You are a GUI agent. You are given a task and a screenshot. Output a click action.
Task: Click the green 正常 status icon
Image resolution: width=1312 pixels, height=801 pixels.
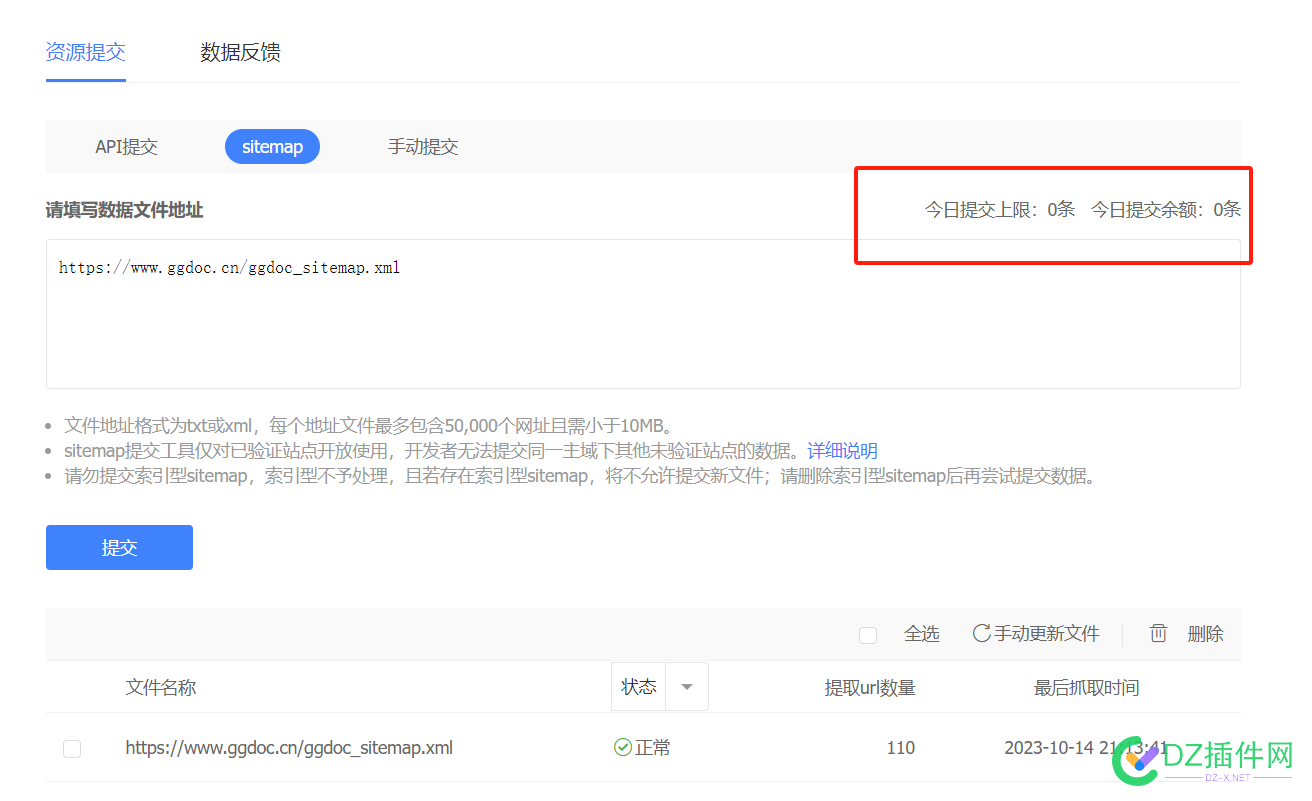(622, 747)
